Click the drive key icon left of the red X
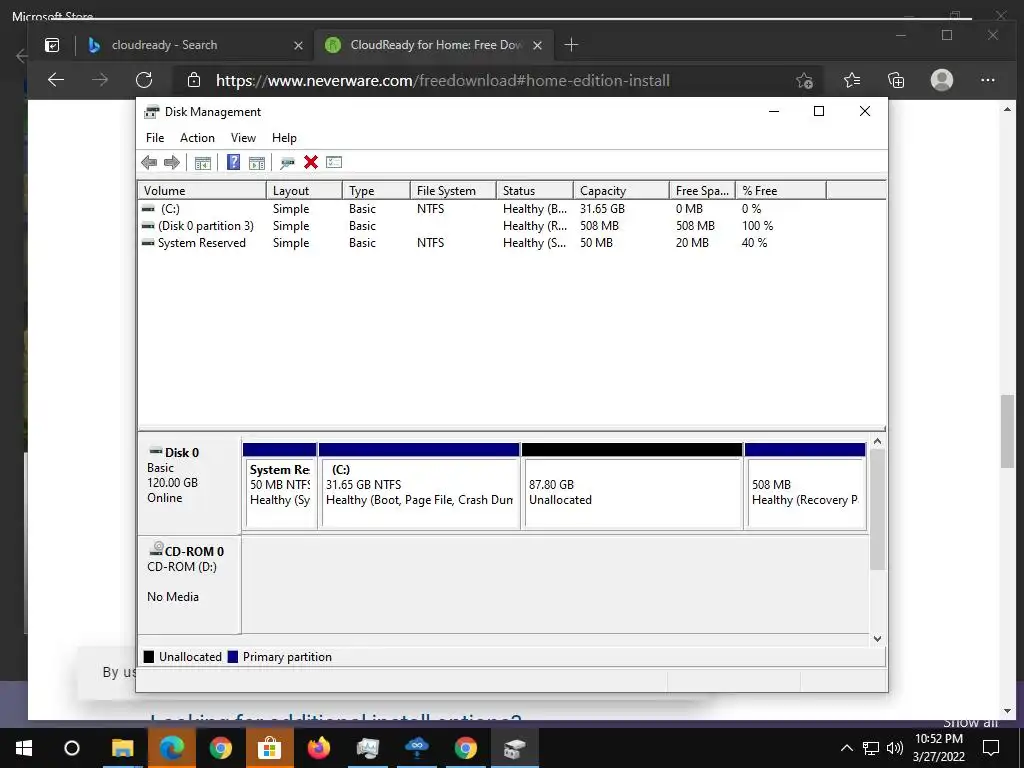1024x768 pixels. (x=287, y=163)
